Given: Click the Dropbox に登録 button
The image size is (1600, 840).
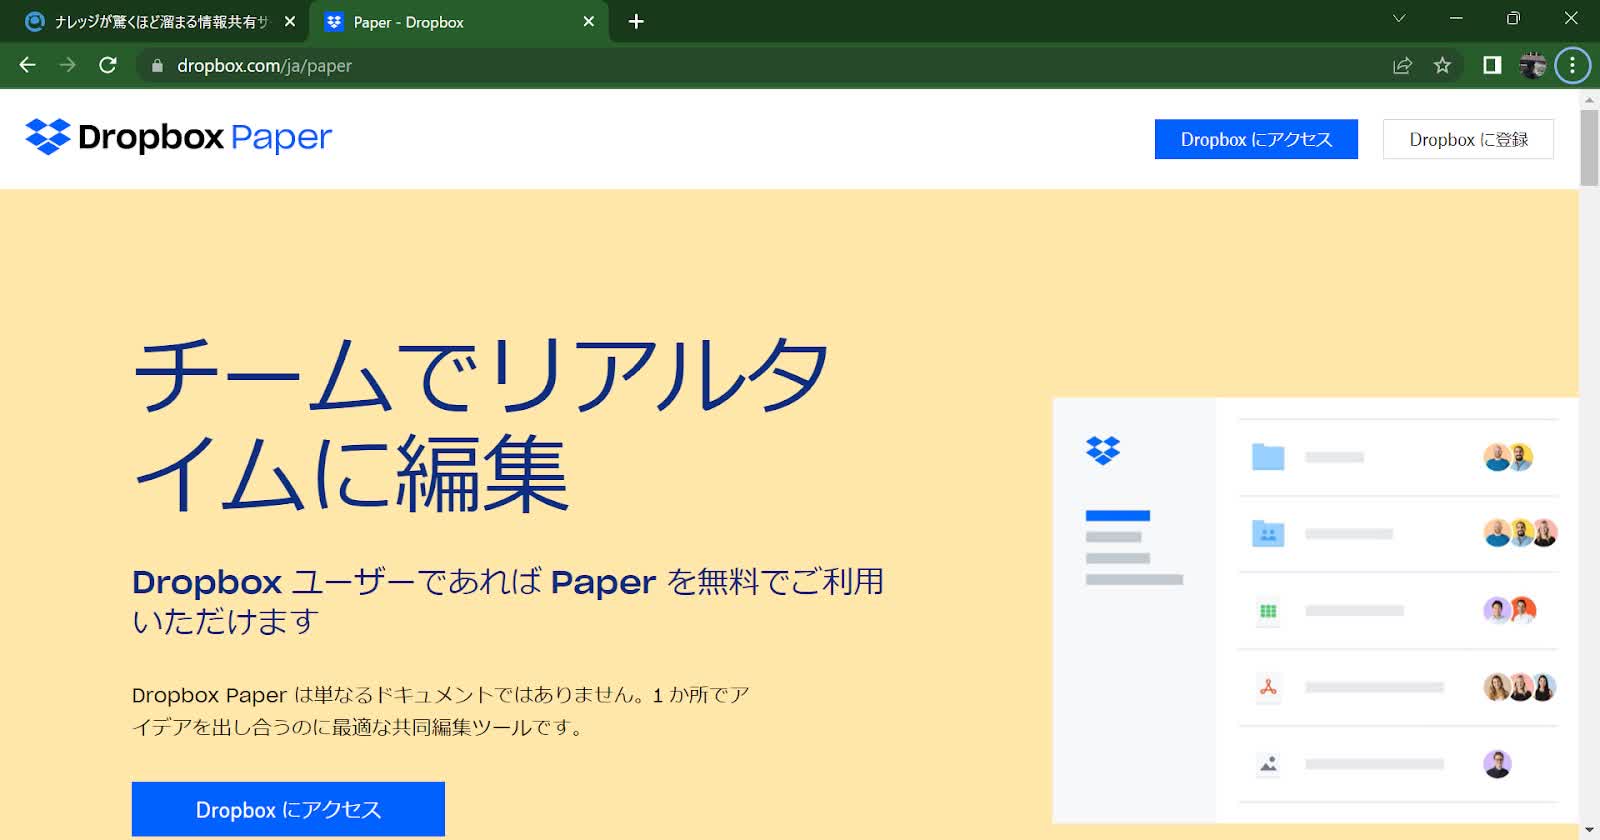Looking at the screenshot, I should [x=1468, y=139].
